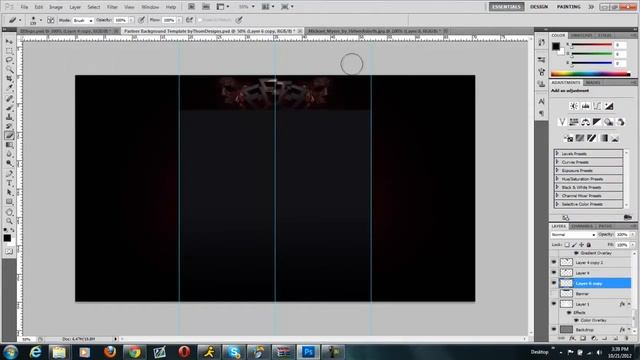Add a Vibrance adjustment

click(x=562, y=122)
